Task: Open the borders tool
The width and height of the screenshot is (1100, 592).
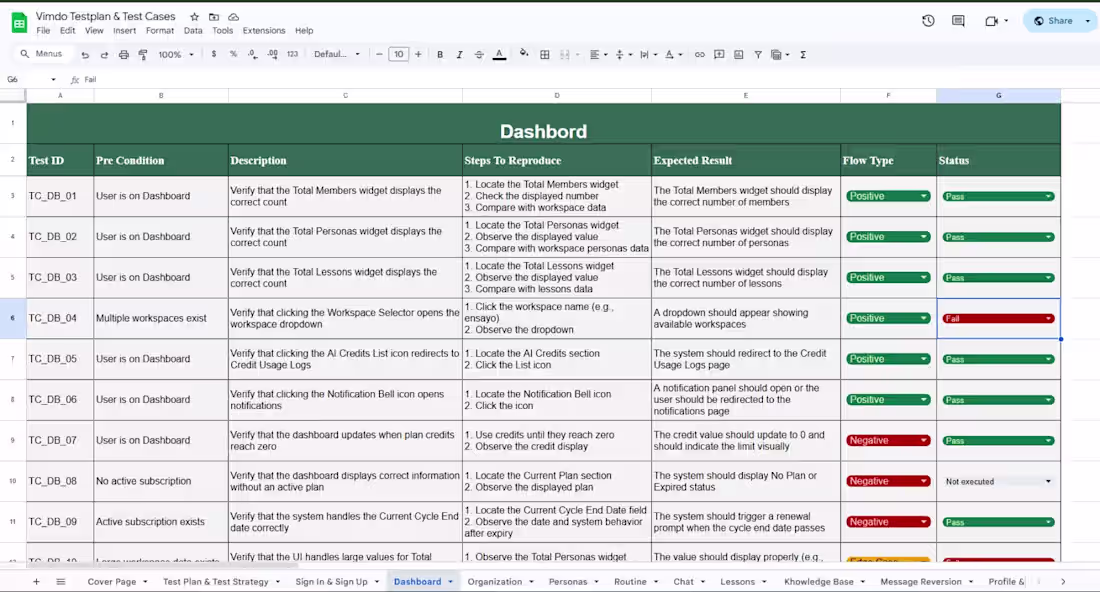Action: (544, 54)
